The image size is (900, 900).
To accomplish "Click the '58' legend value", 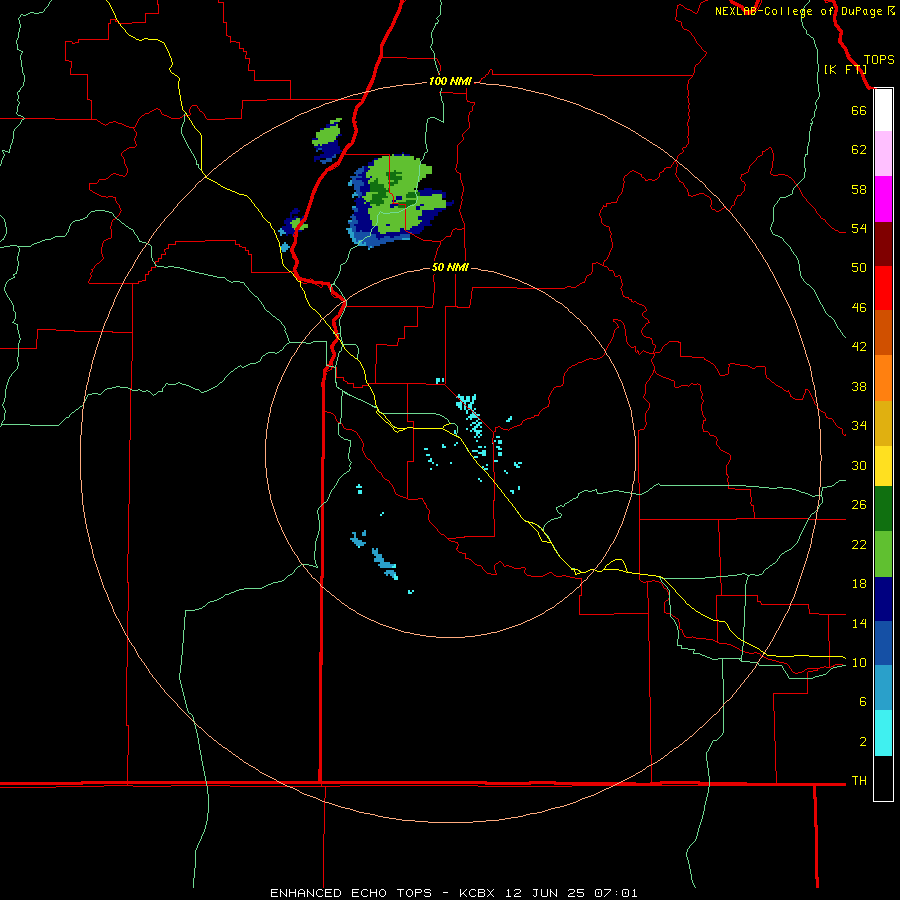I will tap(859, 189).
